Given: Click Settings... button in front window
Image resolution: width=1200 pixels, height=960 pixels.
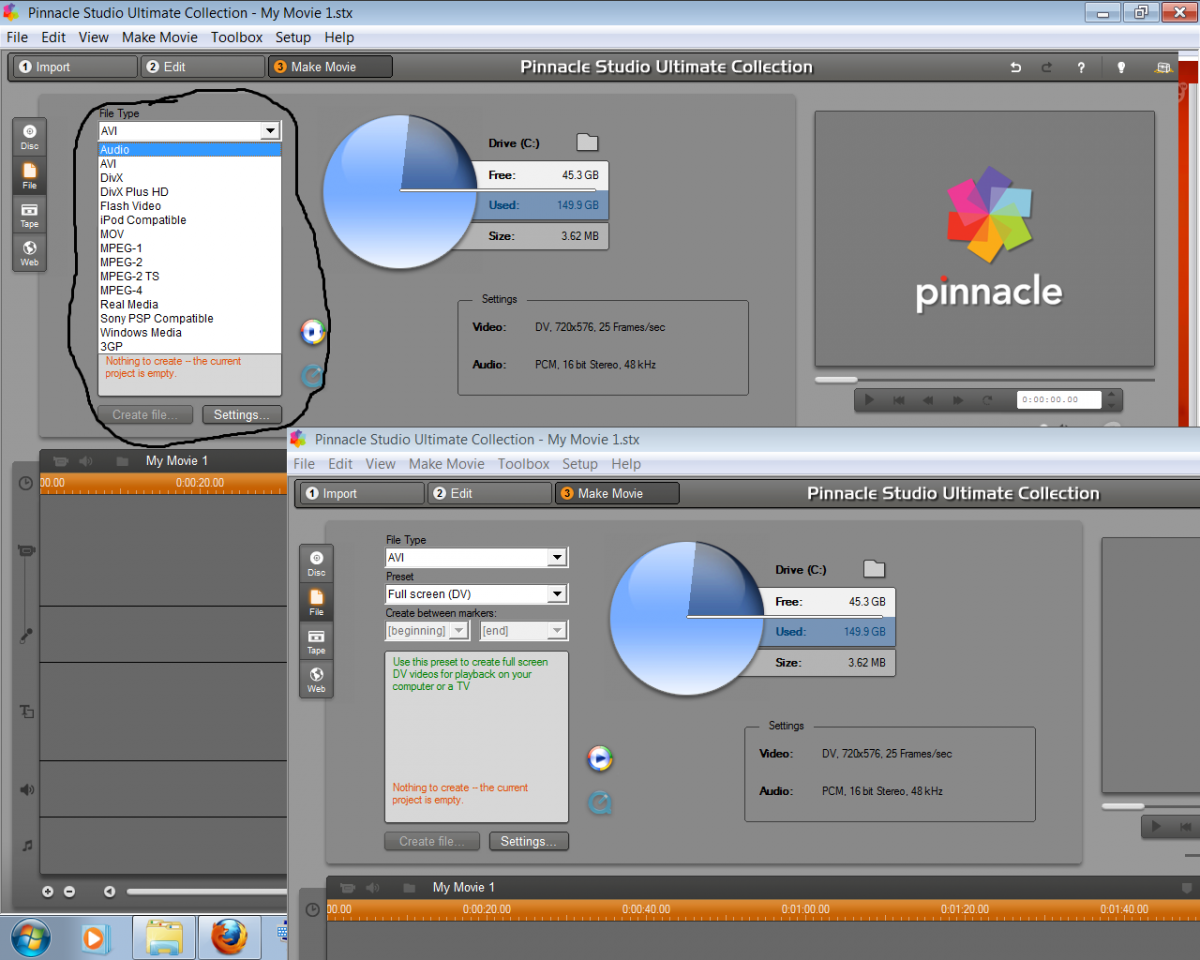Looking at the screenshot, I should [x=529, y=841].
